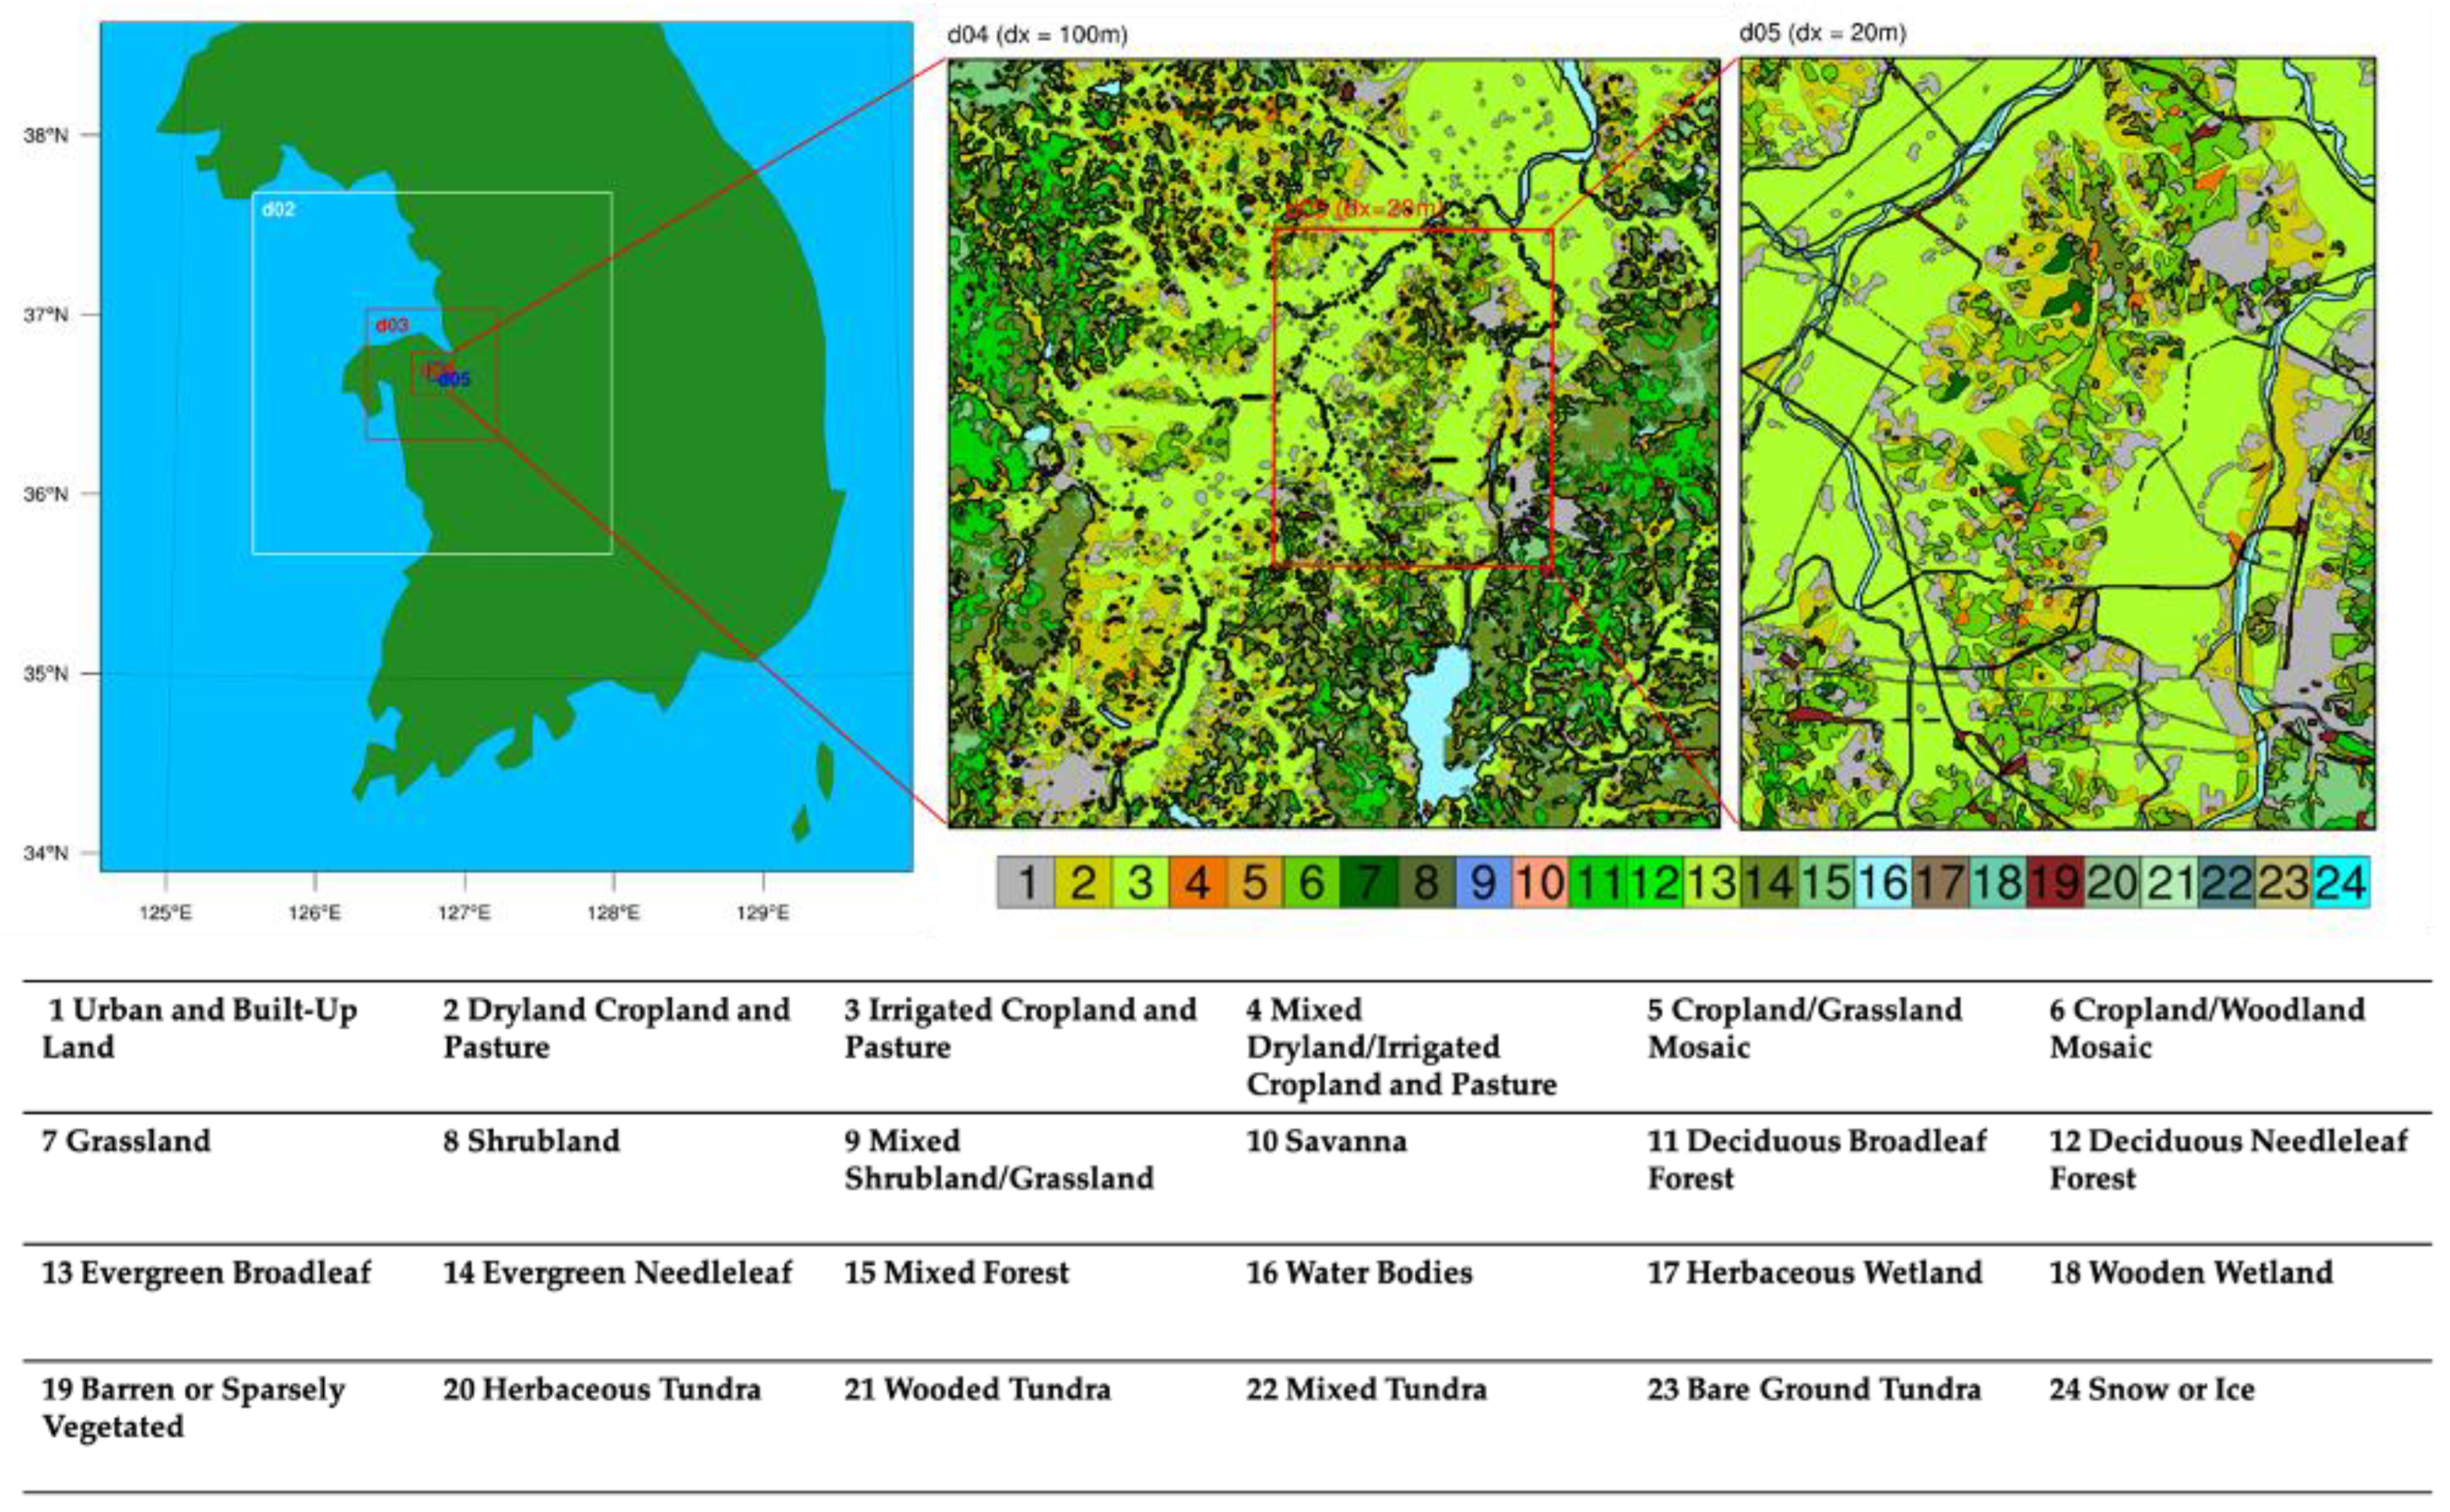The height and width of the screenshot is (1512, 2450).
Task: Click the orange swatch numbered 4
Action: [1197, 882]
